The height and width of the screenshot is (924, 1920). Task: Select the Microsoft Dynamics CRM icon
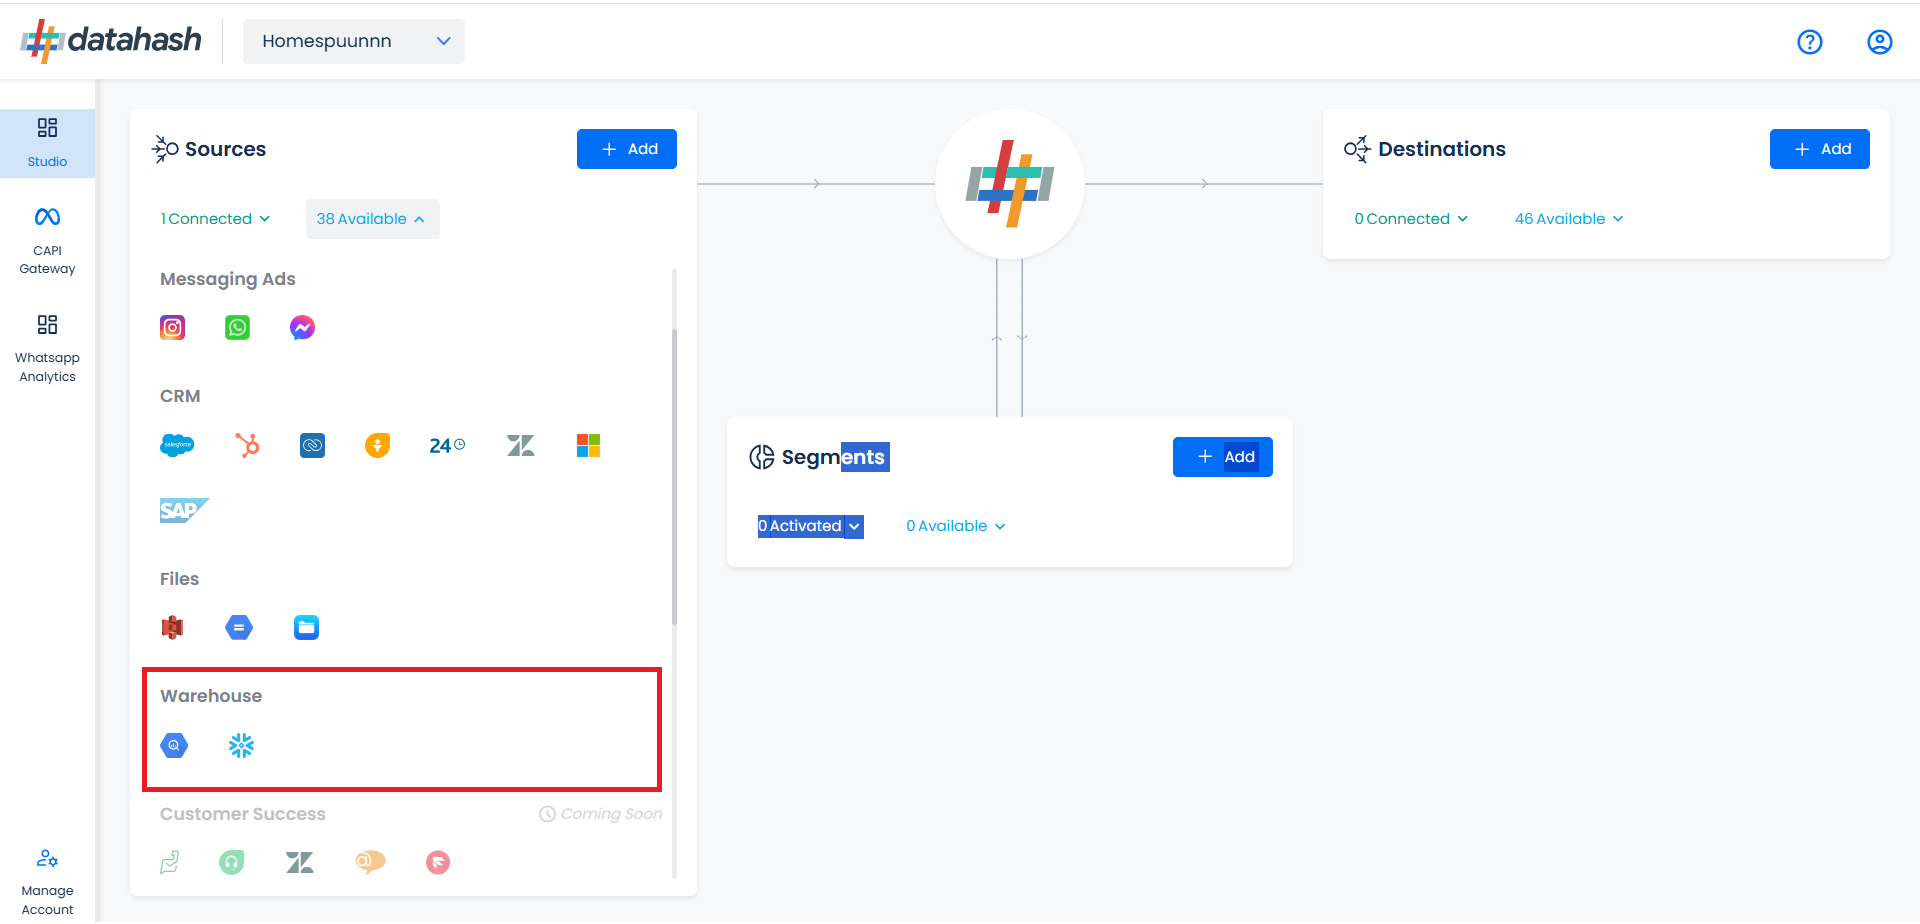[588, 446]
